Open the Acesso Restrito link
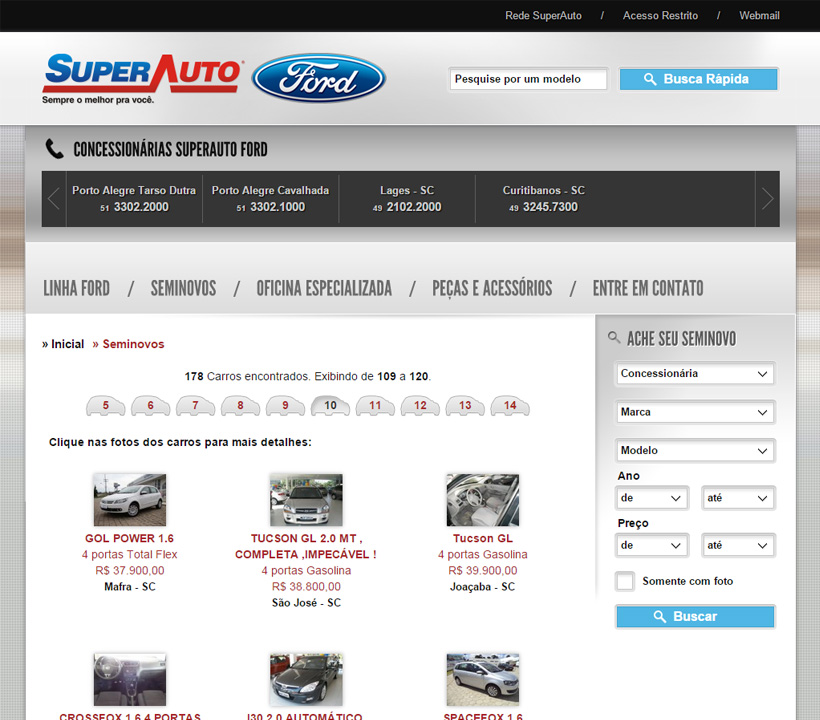 660,16
